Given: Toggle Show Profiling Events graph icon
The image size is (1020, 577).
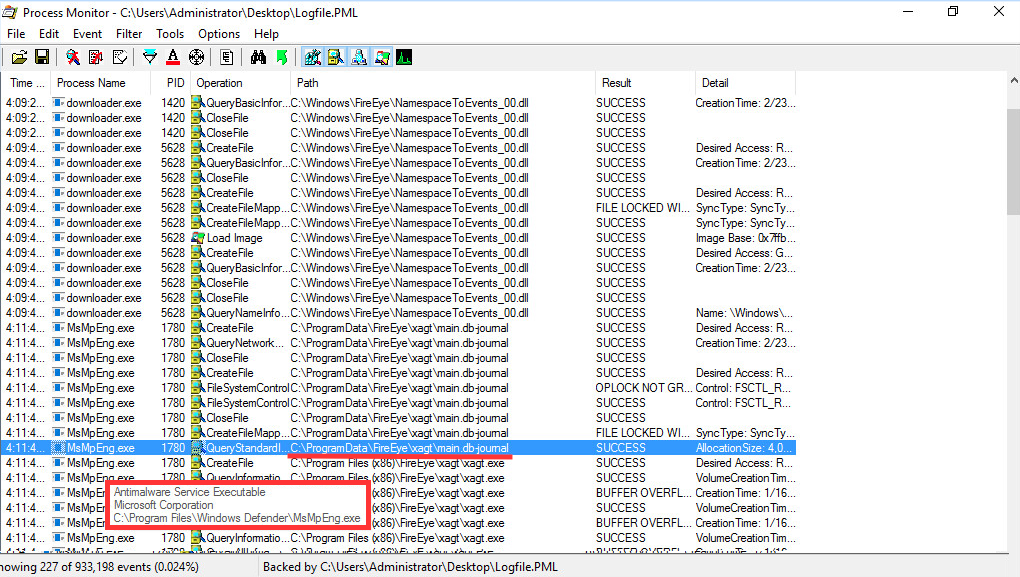Looking at the screenshot, I should tap(404, 57).
